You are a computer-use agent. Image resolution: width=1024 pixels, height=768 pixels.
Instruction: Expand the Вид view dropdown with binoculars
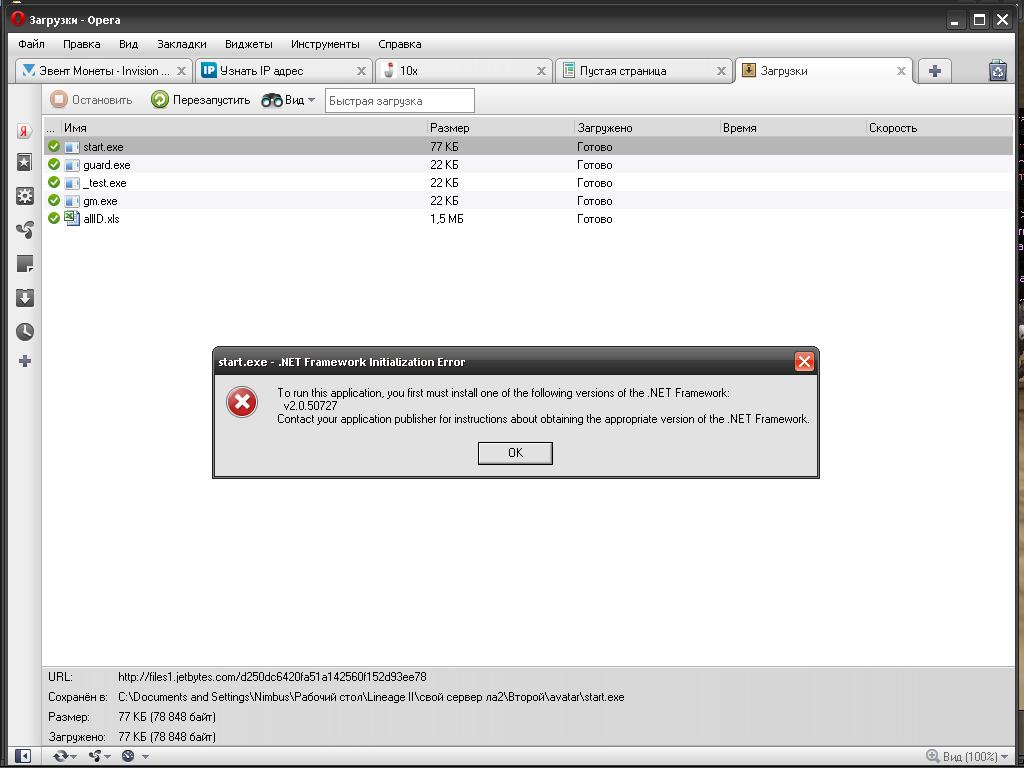point(288,100)
